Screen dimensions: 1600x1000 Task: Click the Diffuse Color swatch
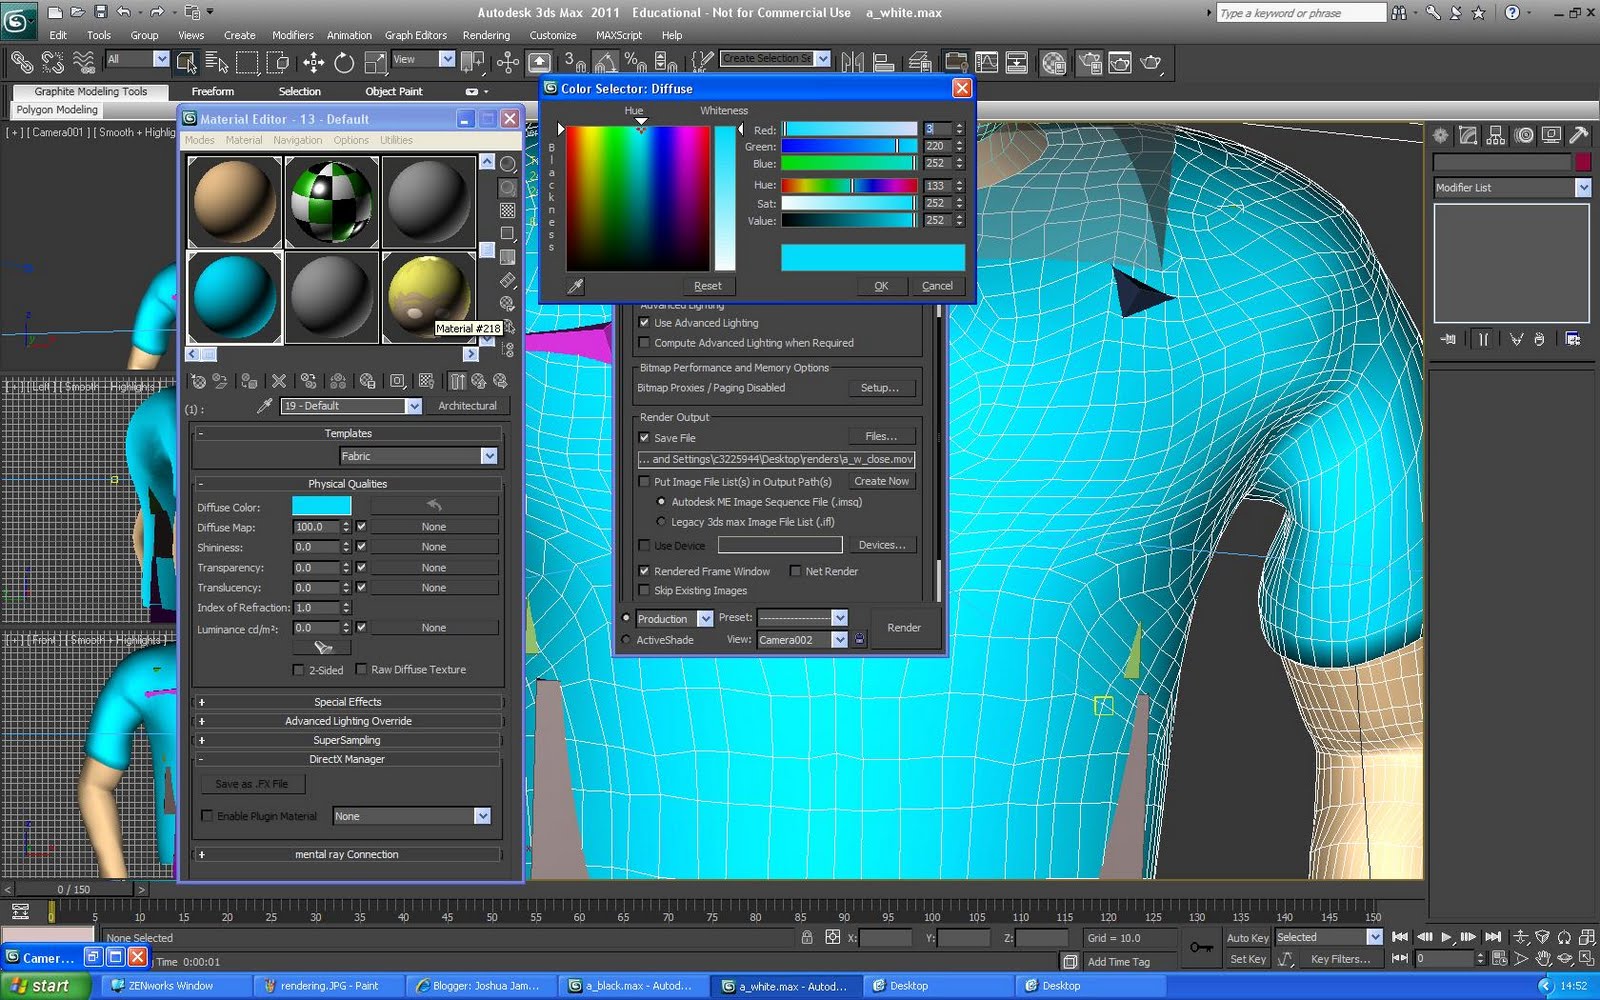pos(321,506)
